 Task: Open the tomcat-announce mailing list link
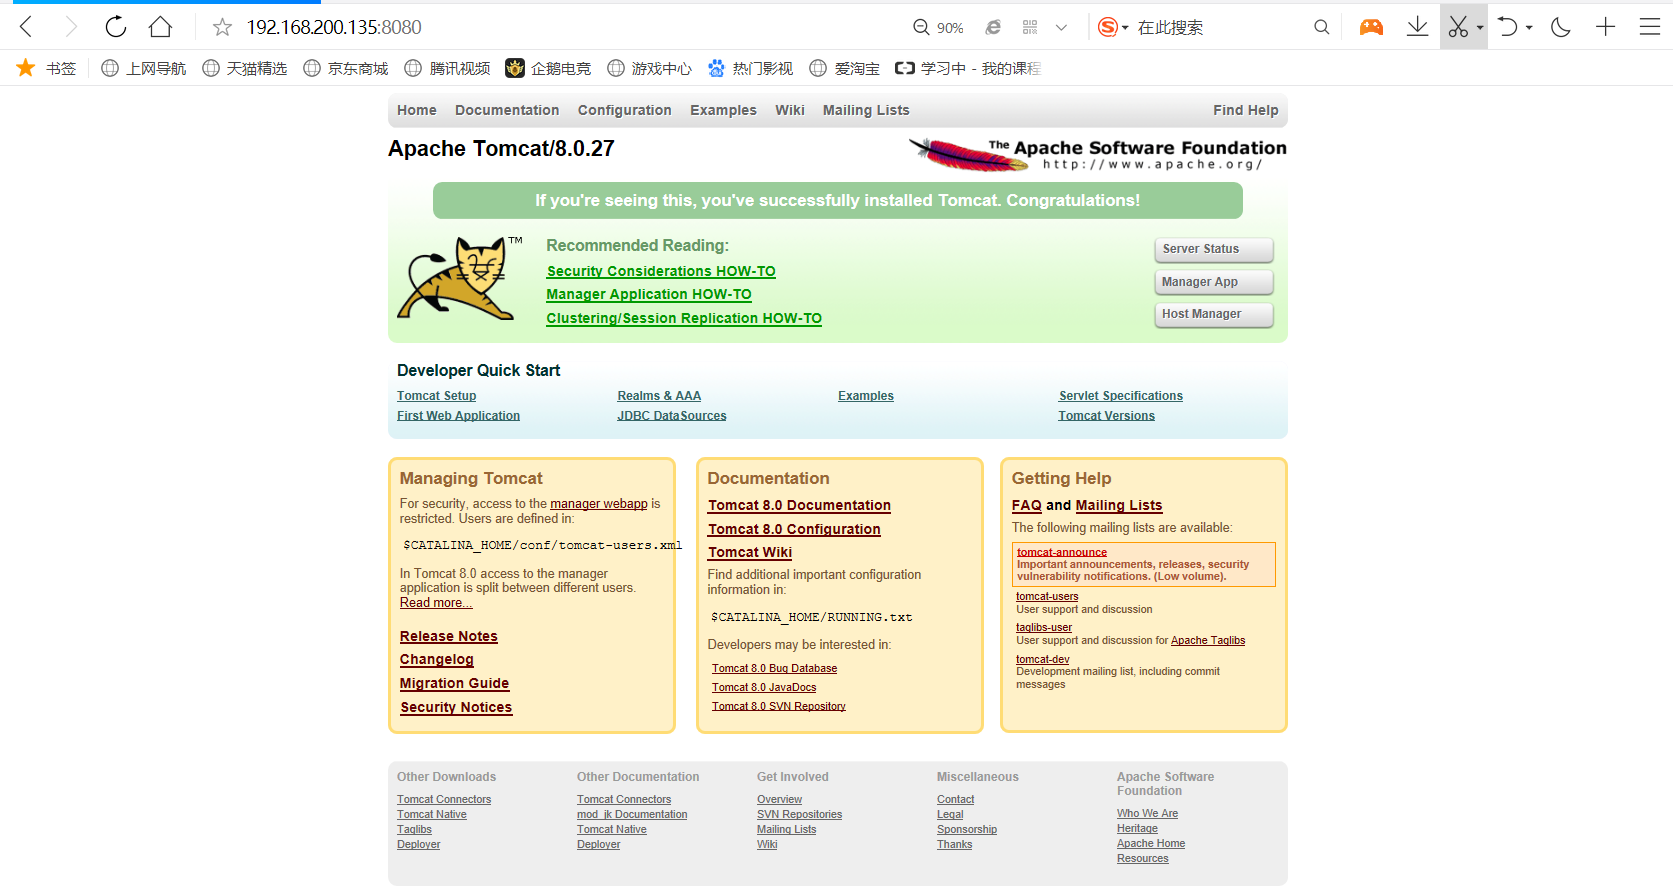(1062, 552)
